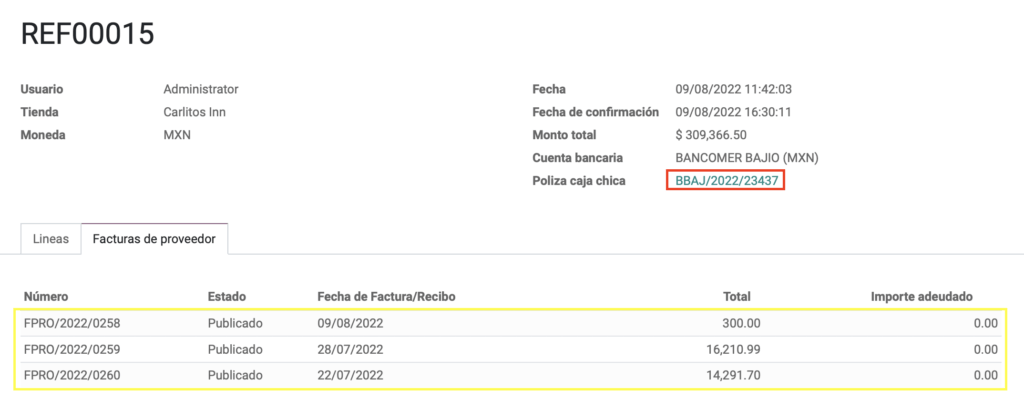Click the total amount $ 309,366.50
The image size is (1024, 410).
point(711,135)
